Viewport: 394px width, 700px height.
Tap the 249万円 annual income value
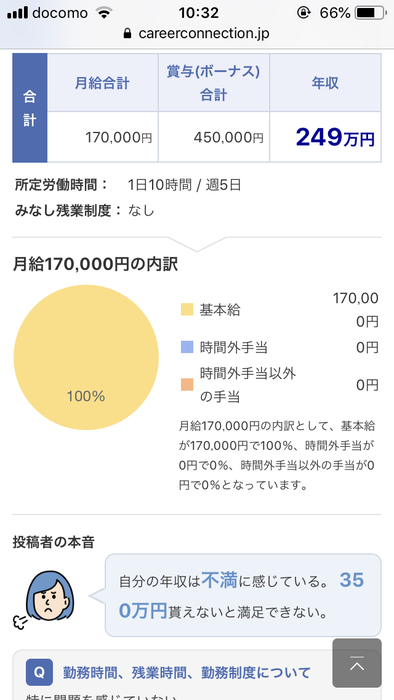(335, 137)
